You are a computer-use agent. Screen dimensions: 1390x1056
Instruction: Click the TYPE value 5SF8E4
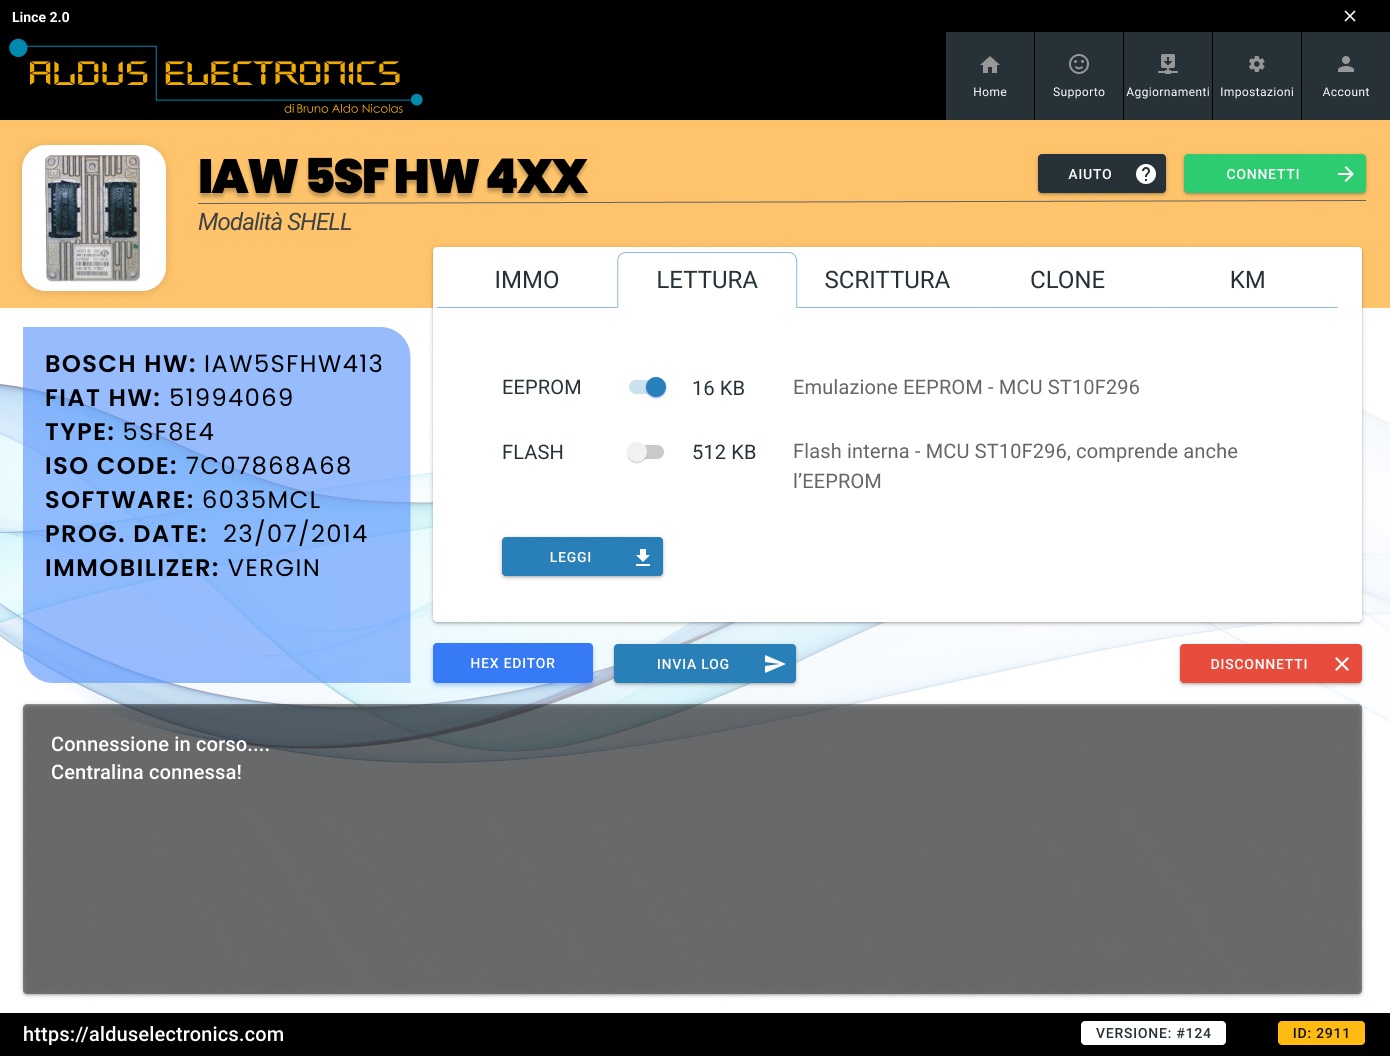[x=168, y=432]
